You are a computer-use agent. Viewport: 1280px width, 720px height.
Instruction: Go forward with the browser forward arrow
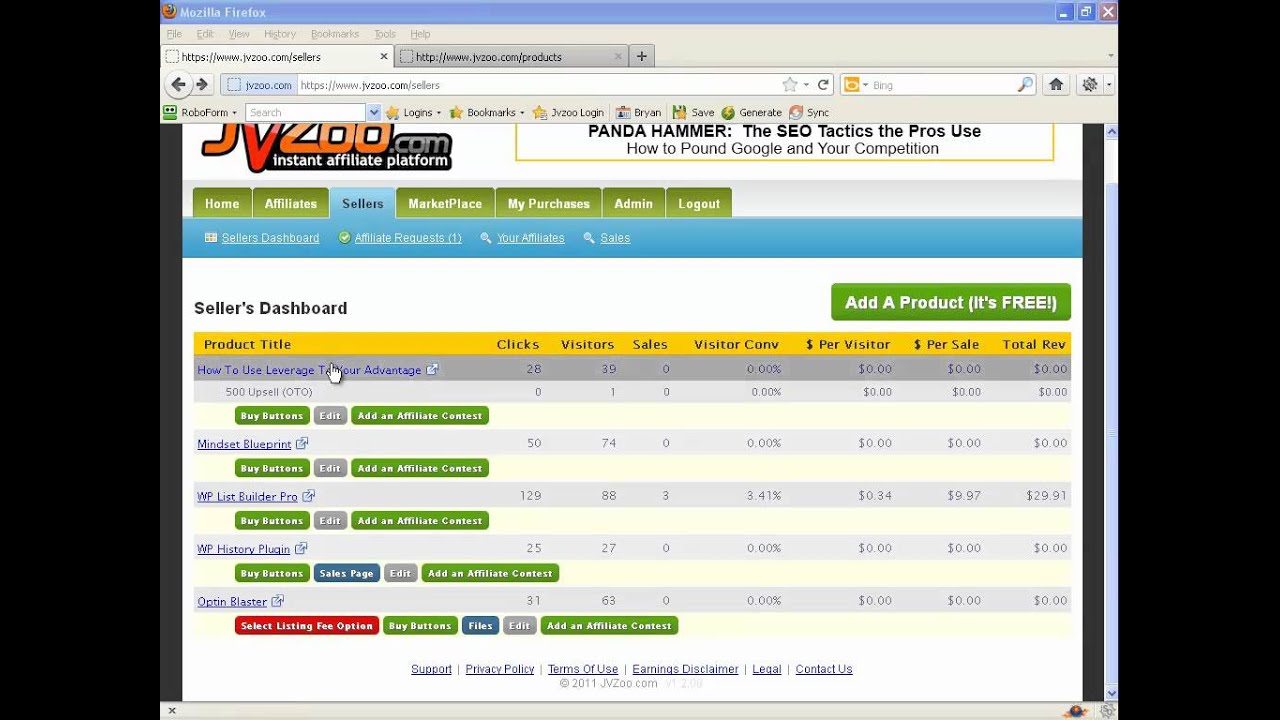[202, 85]
